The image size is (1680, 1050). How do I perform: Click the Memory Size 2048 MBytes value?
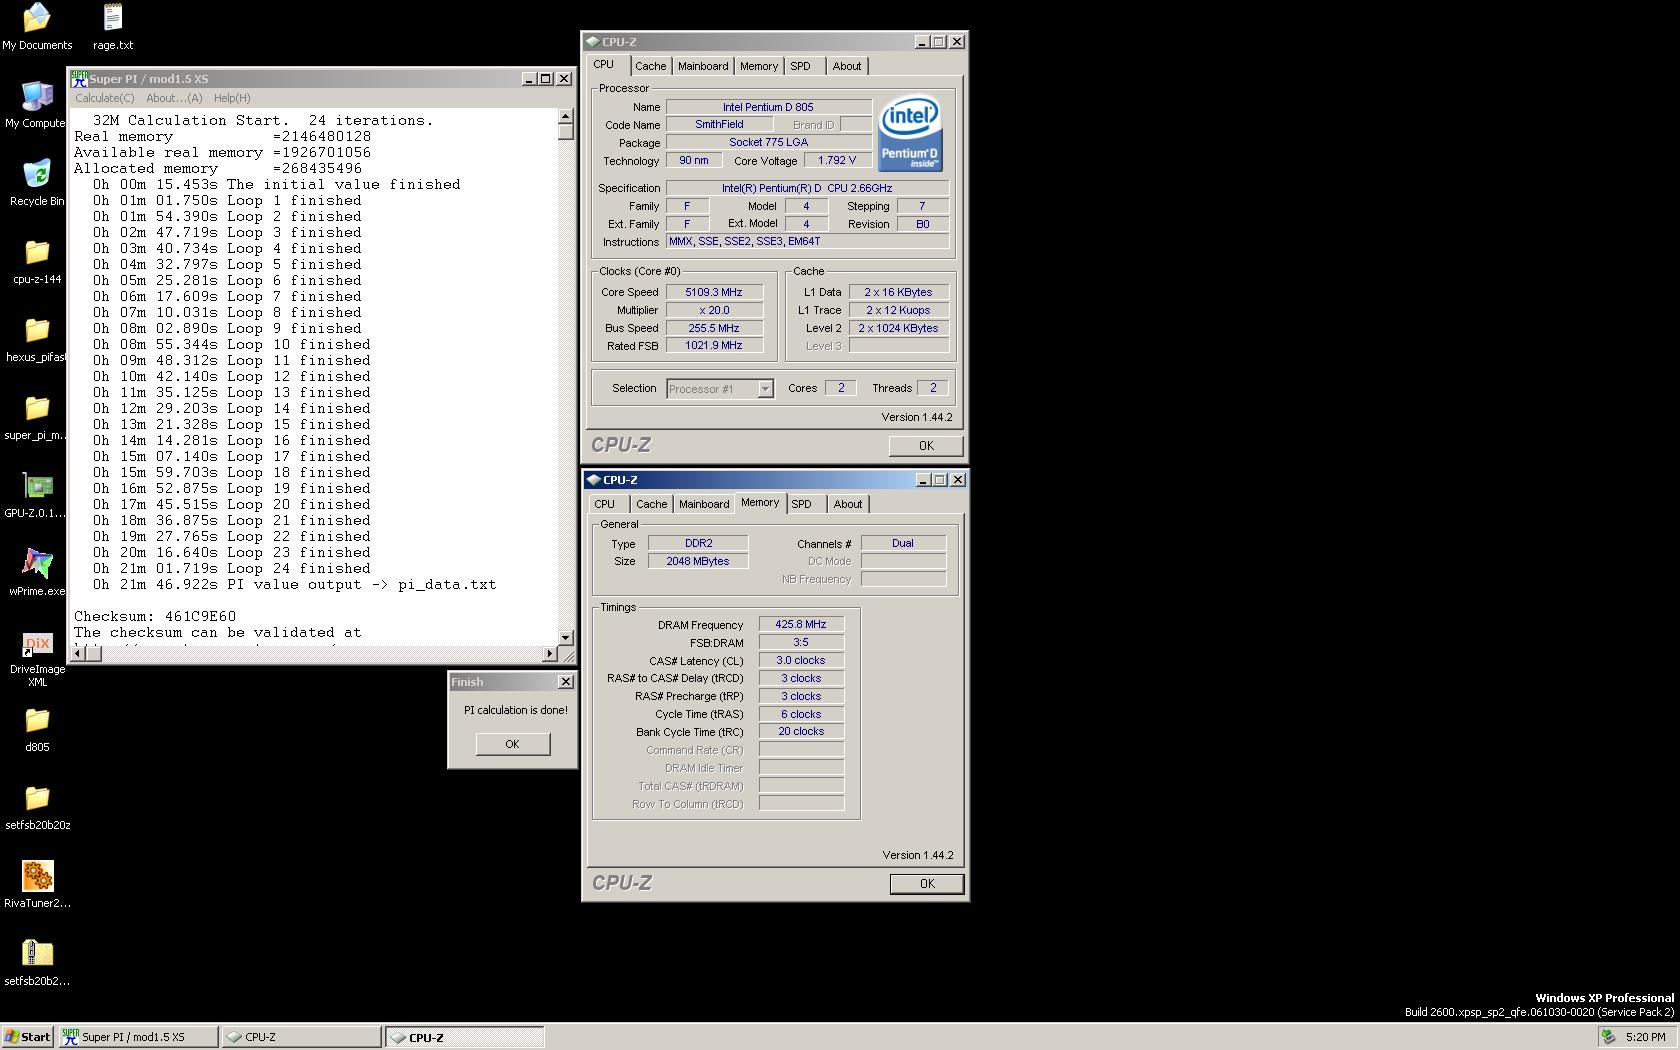click(698, 561)
